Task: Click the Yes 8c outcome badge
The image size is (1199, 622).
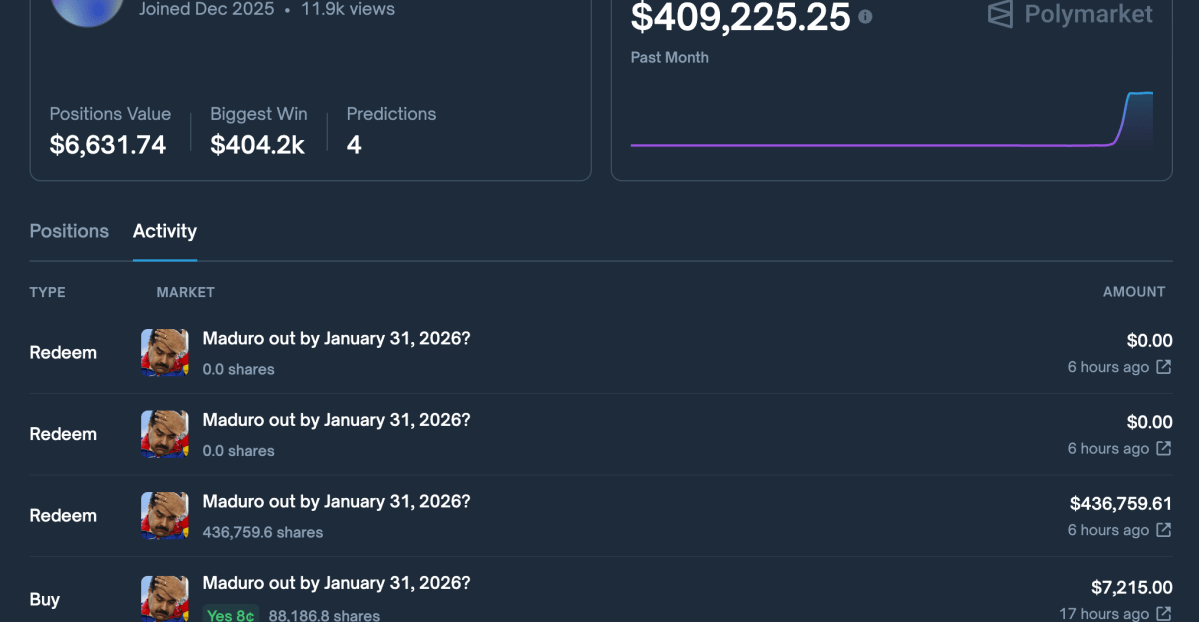Action: pos(231,615)
